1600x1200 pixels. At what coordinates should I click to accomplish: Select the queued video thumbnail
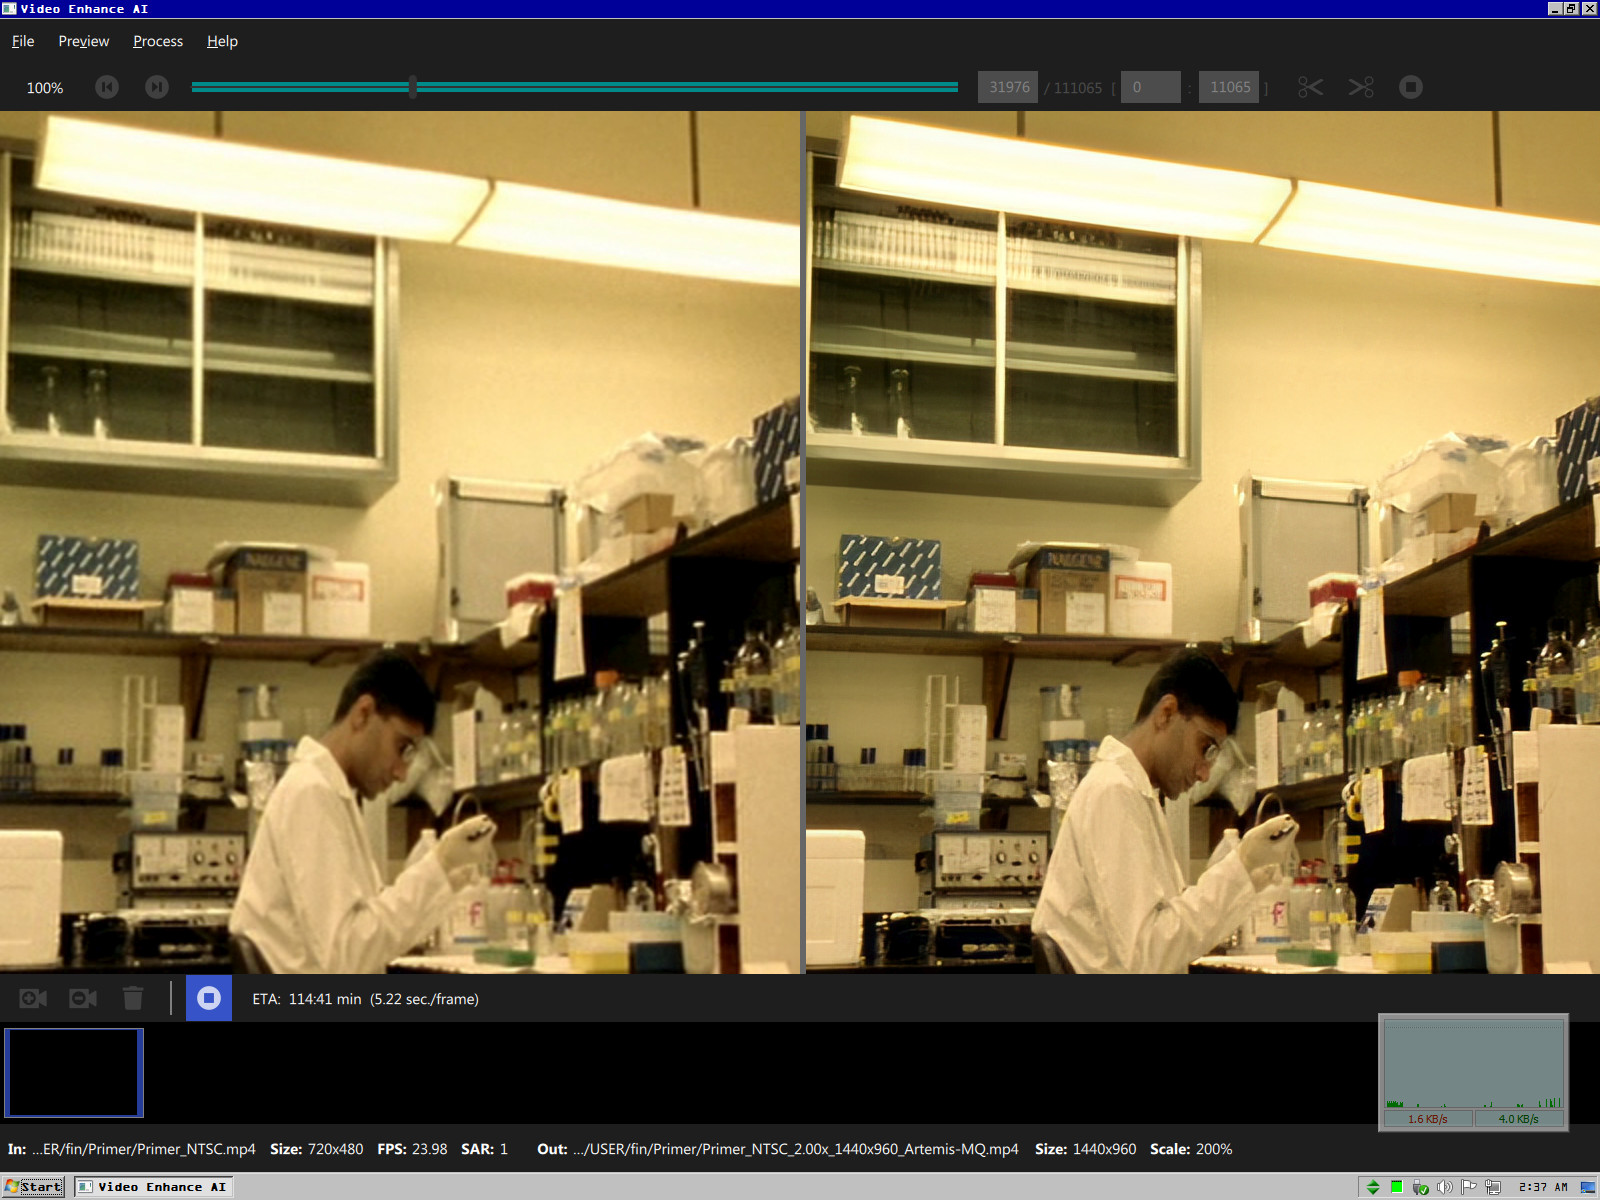[x=74, y=1072]
